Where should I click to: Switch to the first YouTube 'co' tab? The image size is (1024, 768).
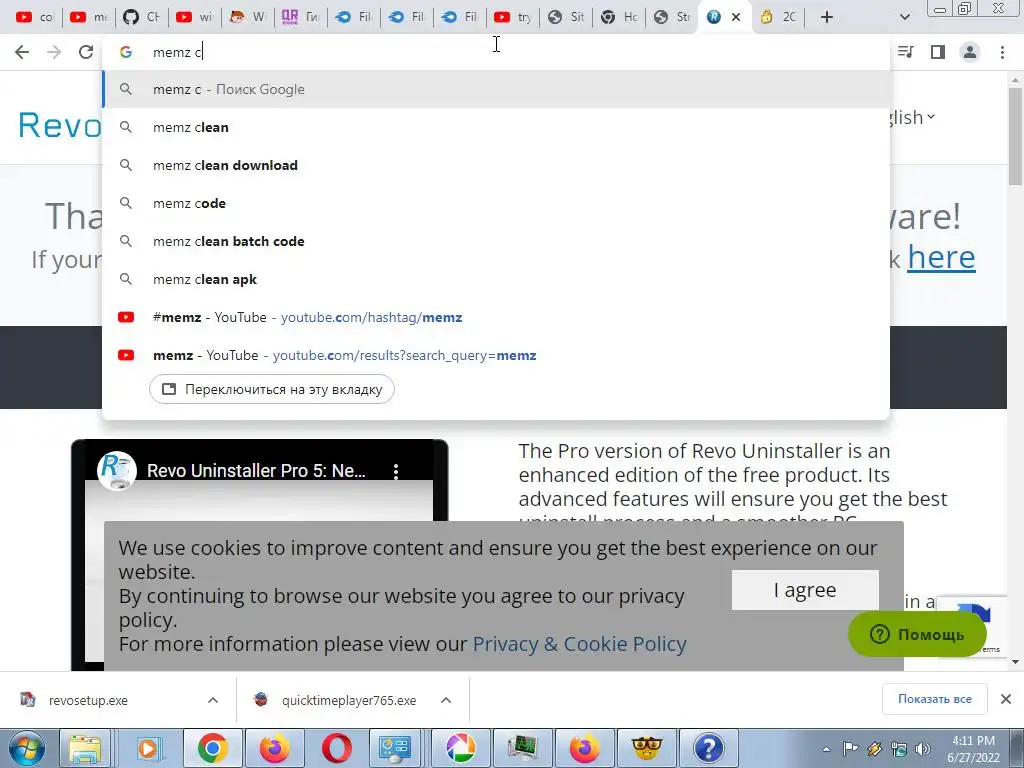(x=34, y=17)
